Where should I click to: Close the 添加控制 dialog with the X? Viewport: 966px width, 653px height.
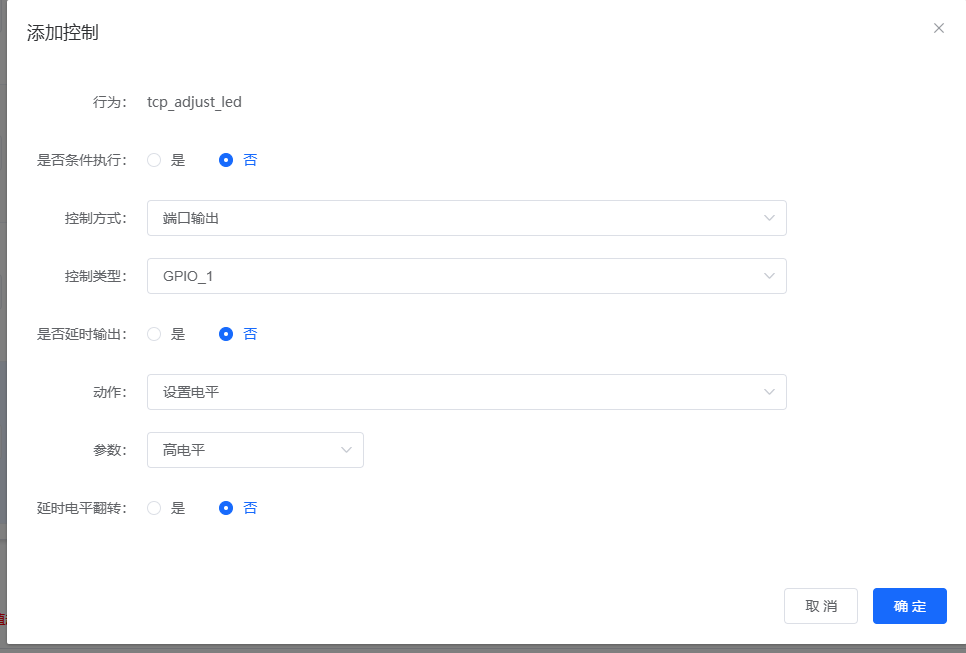(939, 28)
